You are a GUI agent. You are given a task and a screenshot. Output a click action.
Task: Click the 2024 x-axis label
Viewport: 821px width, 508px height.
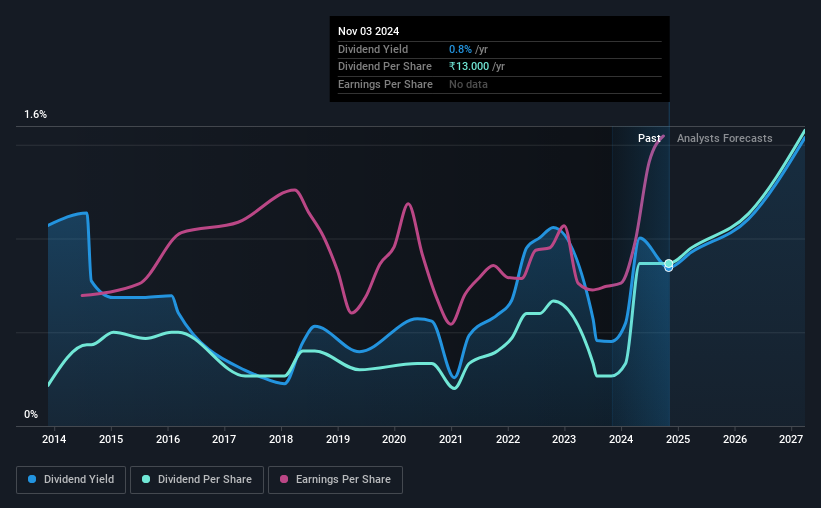621,439
